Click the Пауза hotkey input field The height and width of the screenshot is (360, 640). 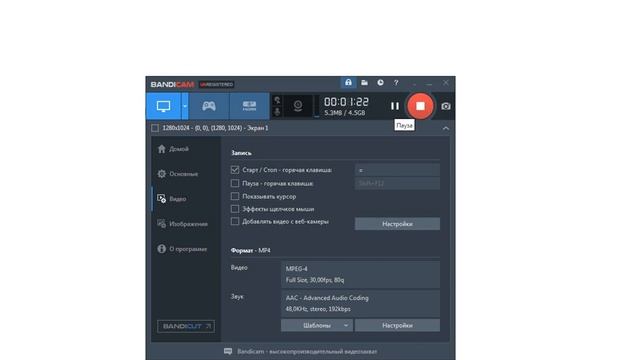coord(397,183)
